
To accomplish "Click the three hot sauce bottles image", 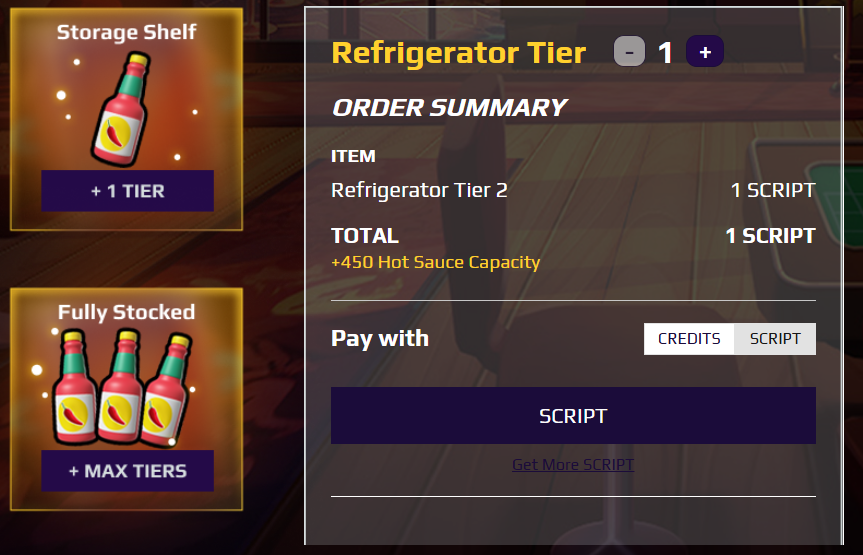I will (x=121, y=388).
